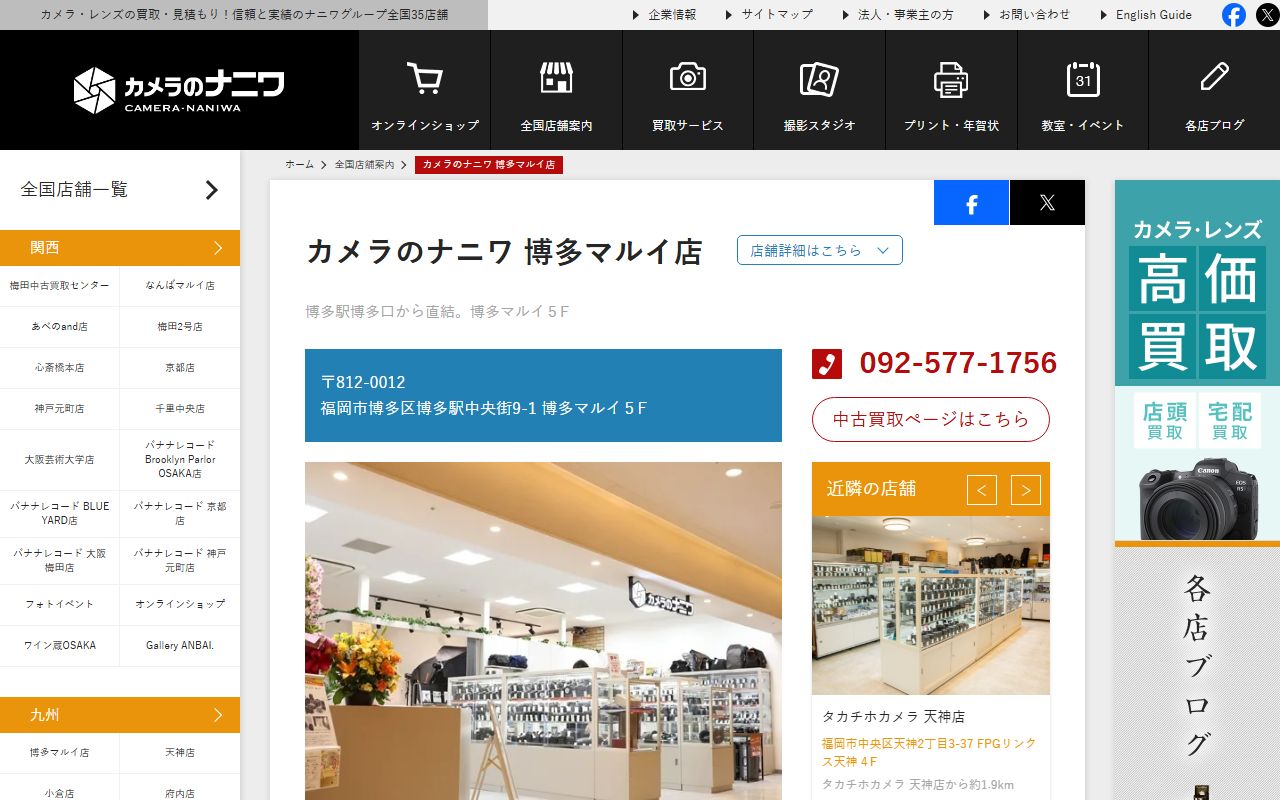
Task: Open 大阪芸術大学店 store link
Action: 60,460
